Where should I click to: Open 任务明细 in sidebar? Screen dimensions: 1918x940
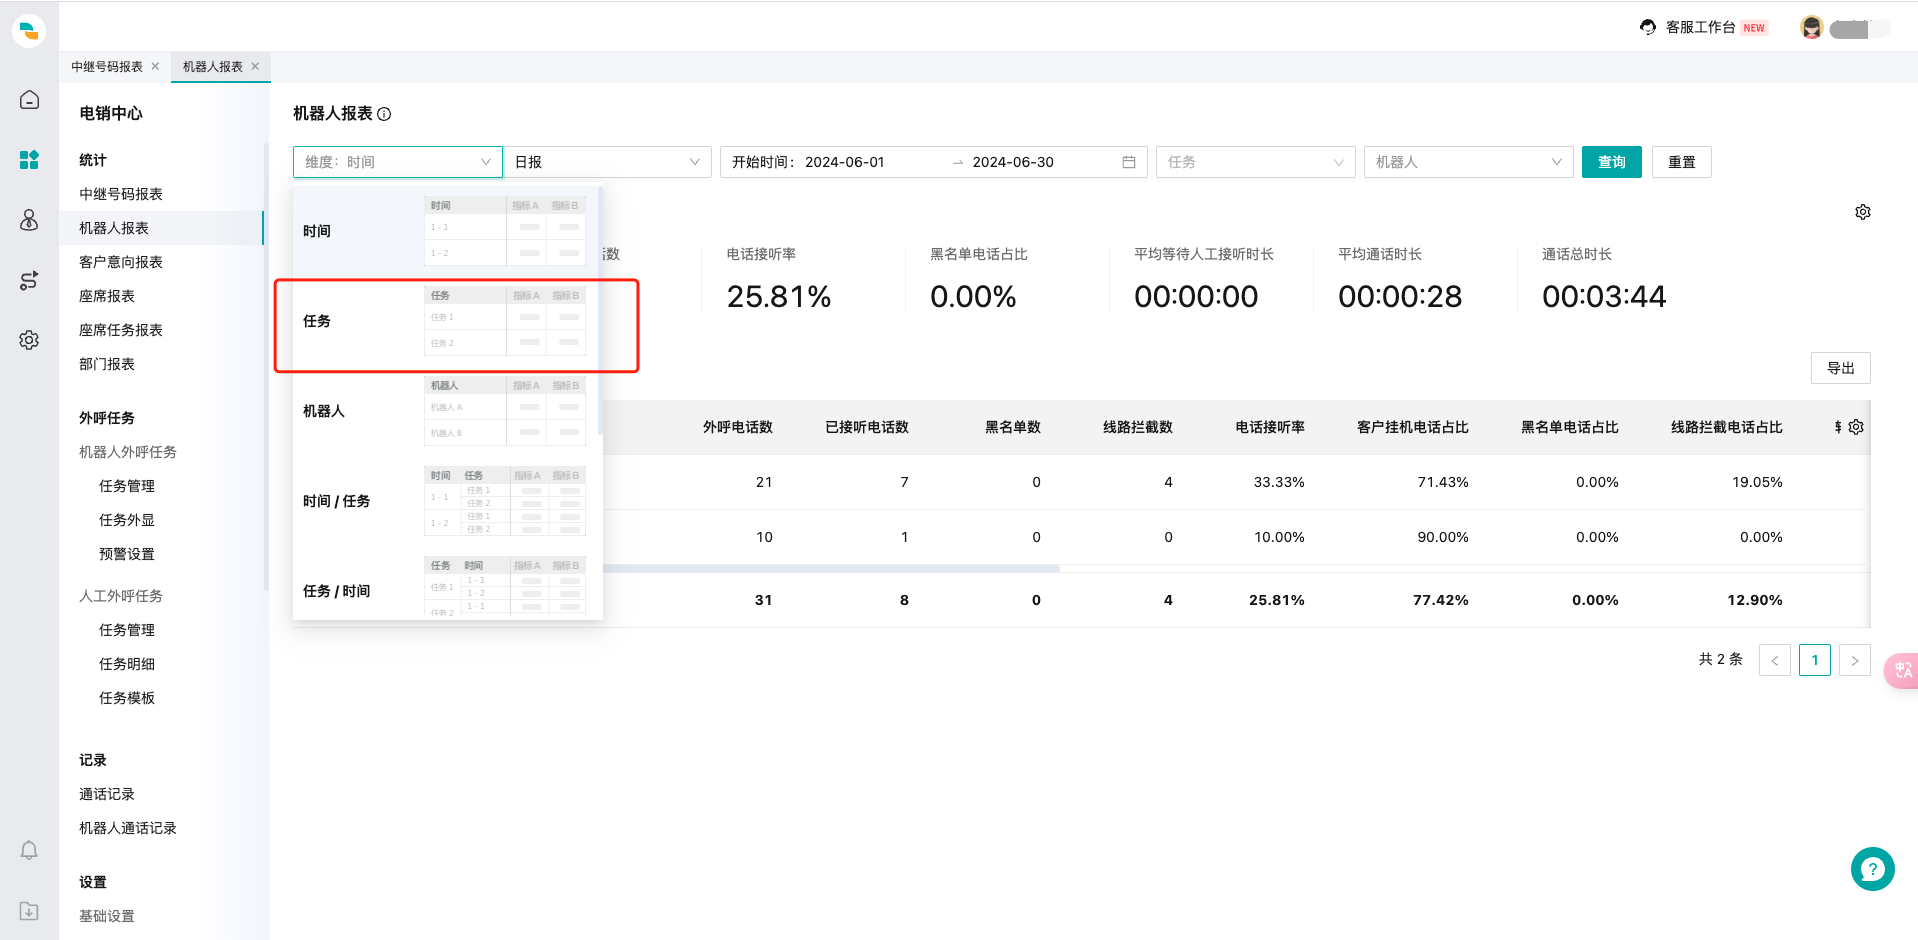127,664
